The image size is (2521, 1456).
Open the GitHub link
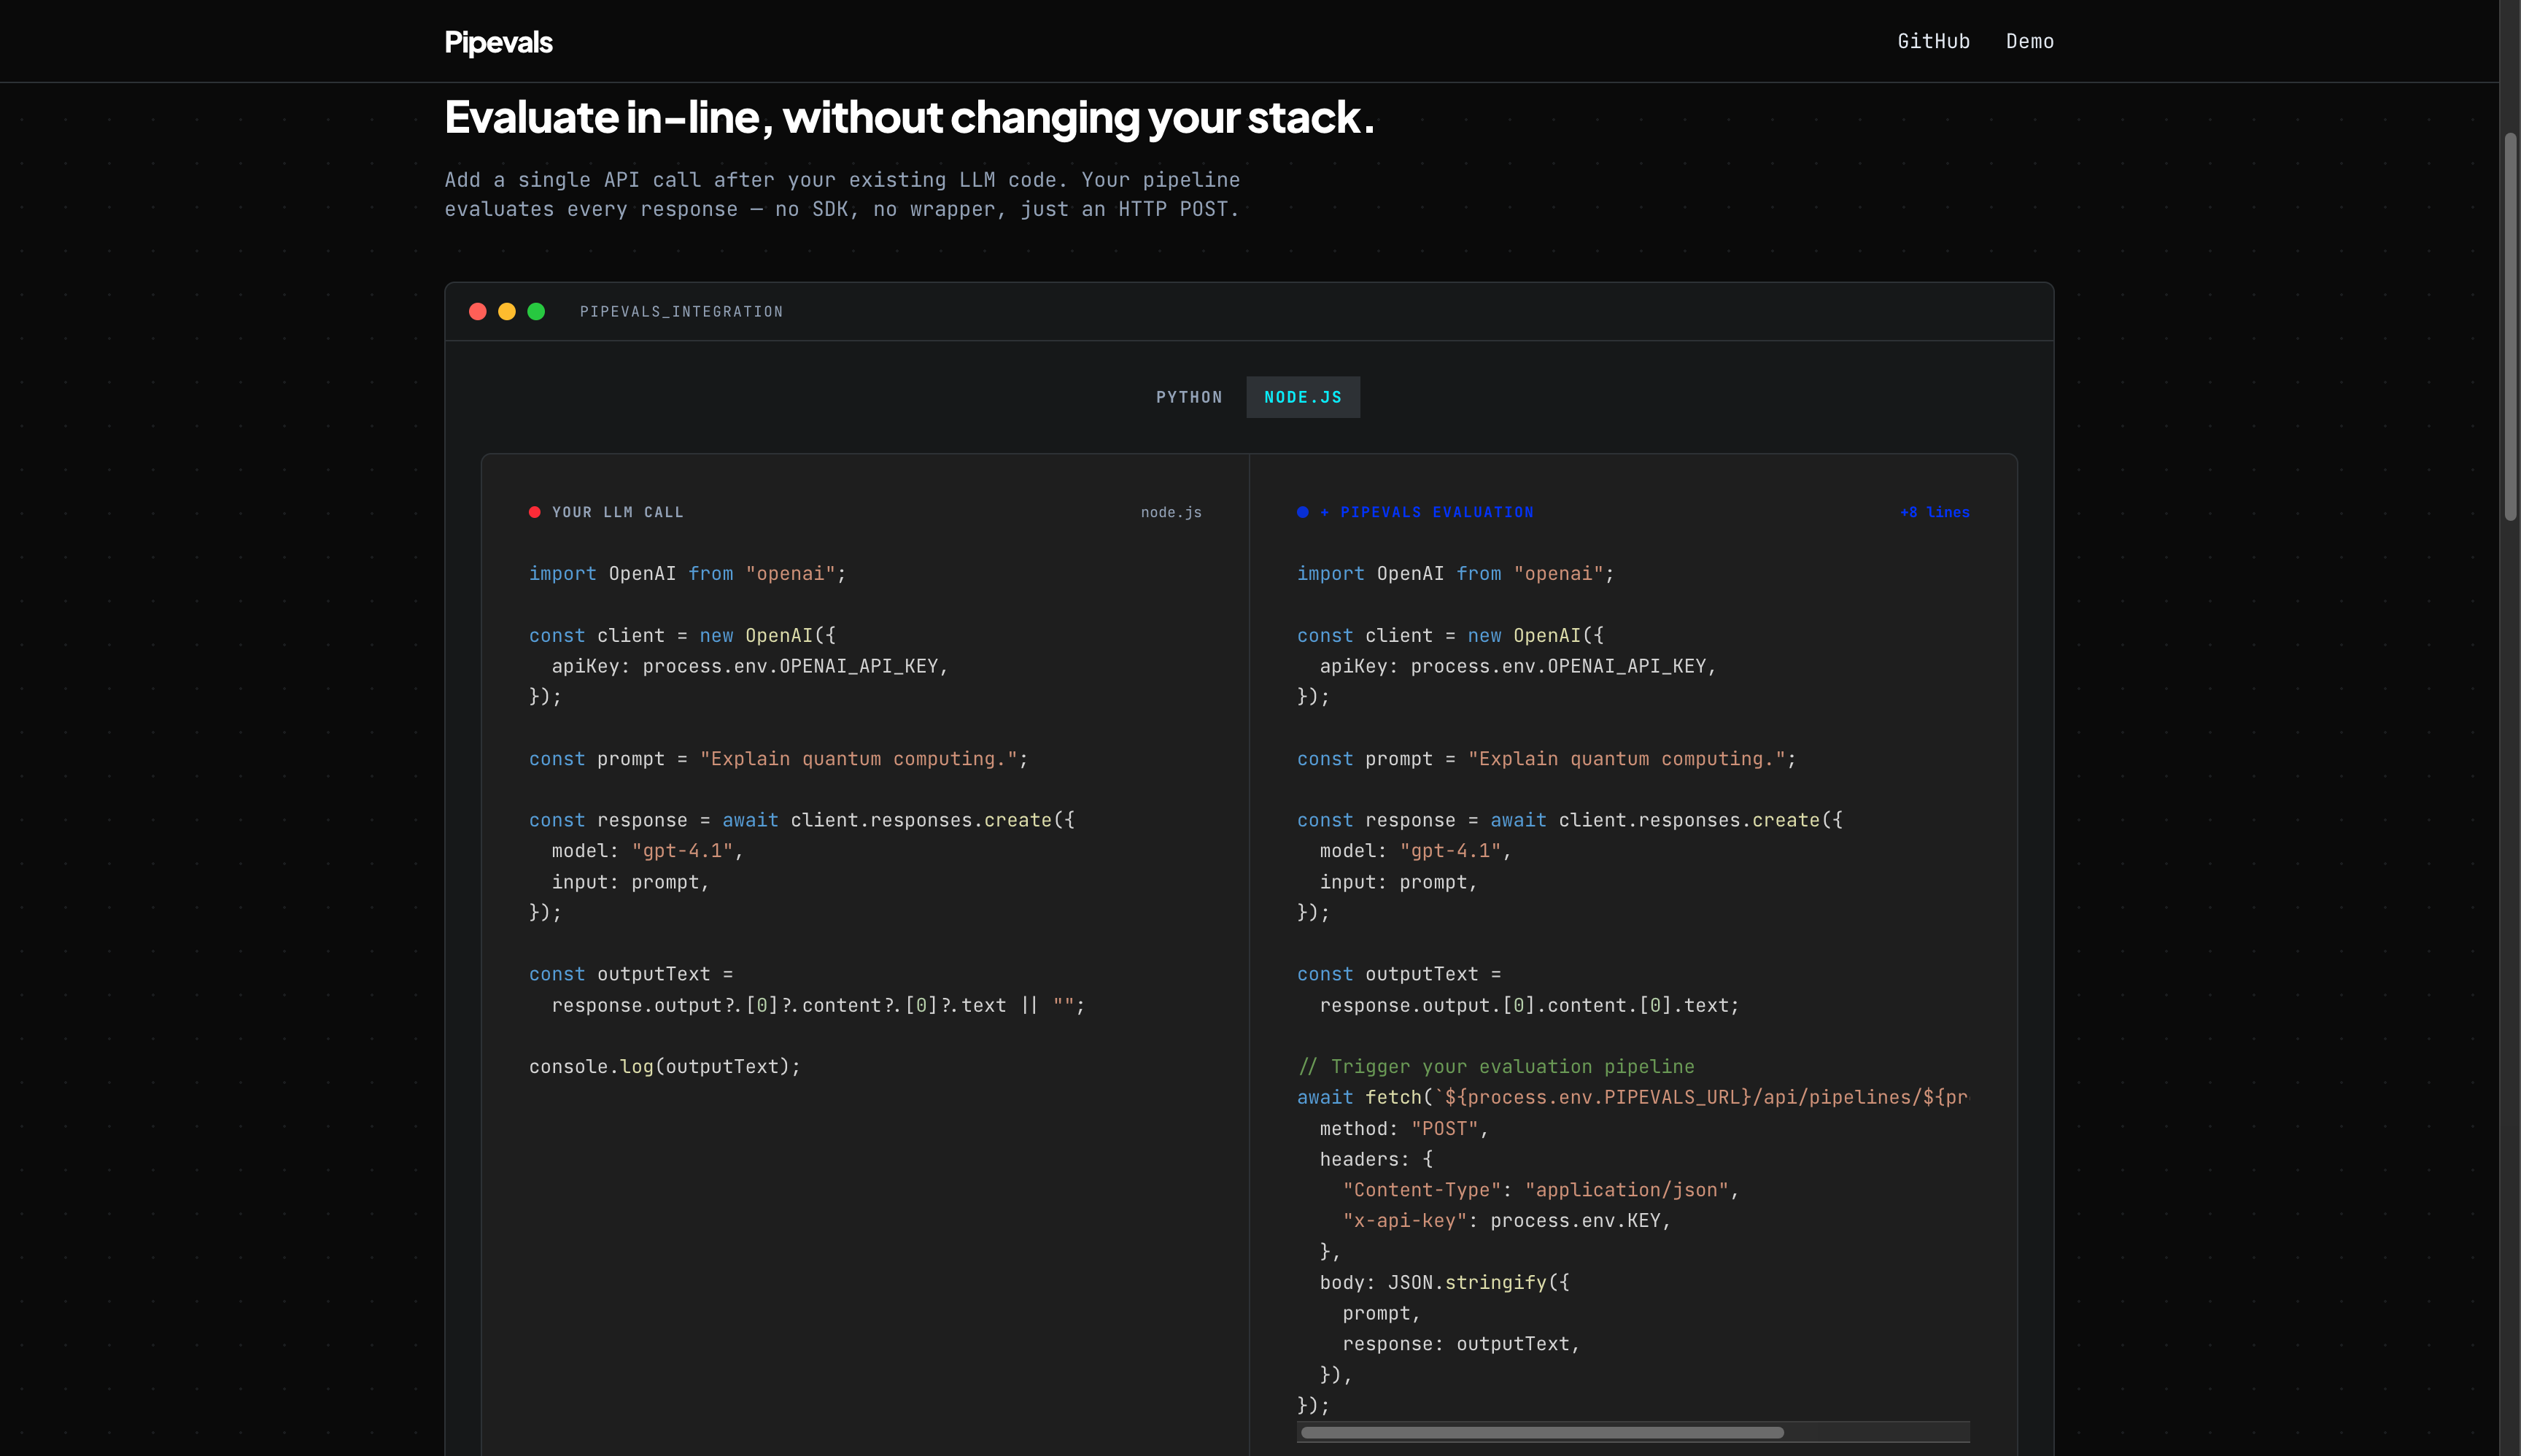(x=1933, y=41)
